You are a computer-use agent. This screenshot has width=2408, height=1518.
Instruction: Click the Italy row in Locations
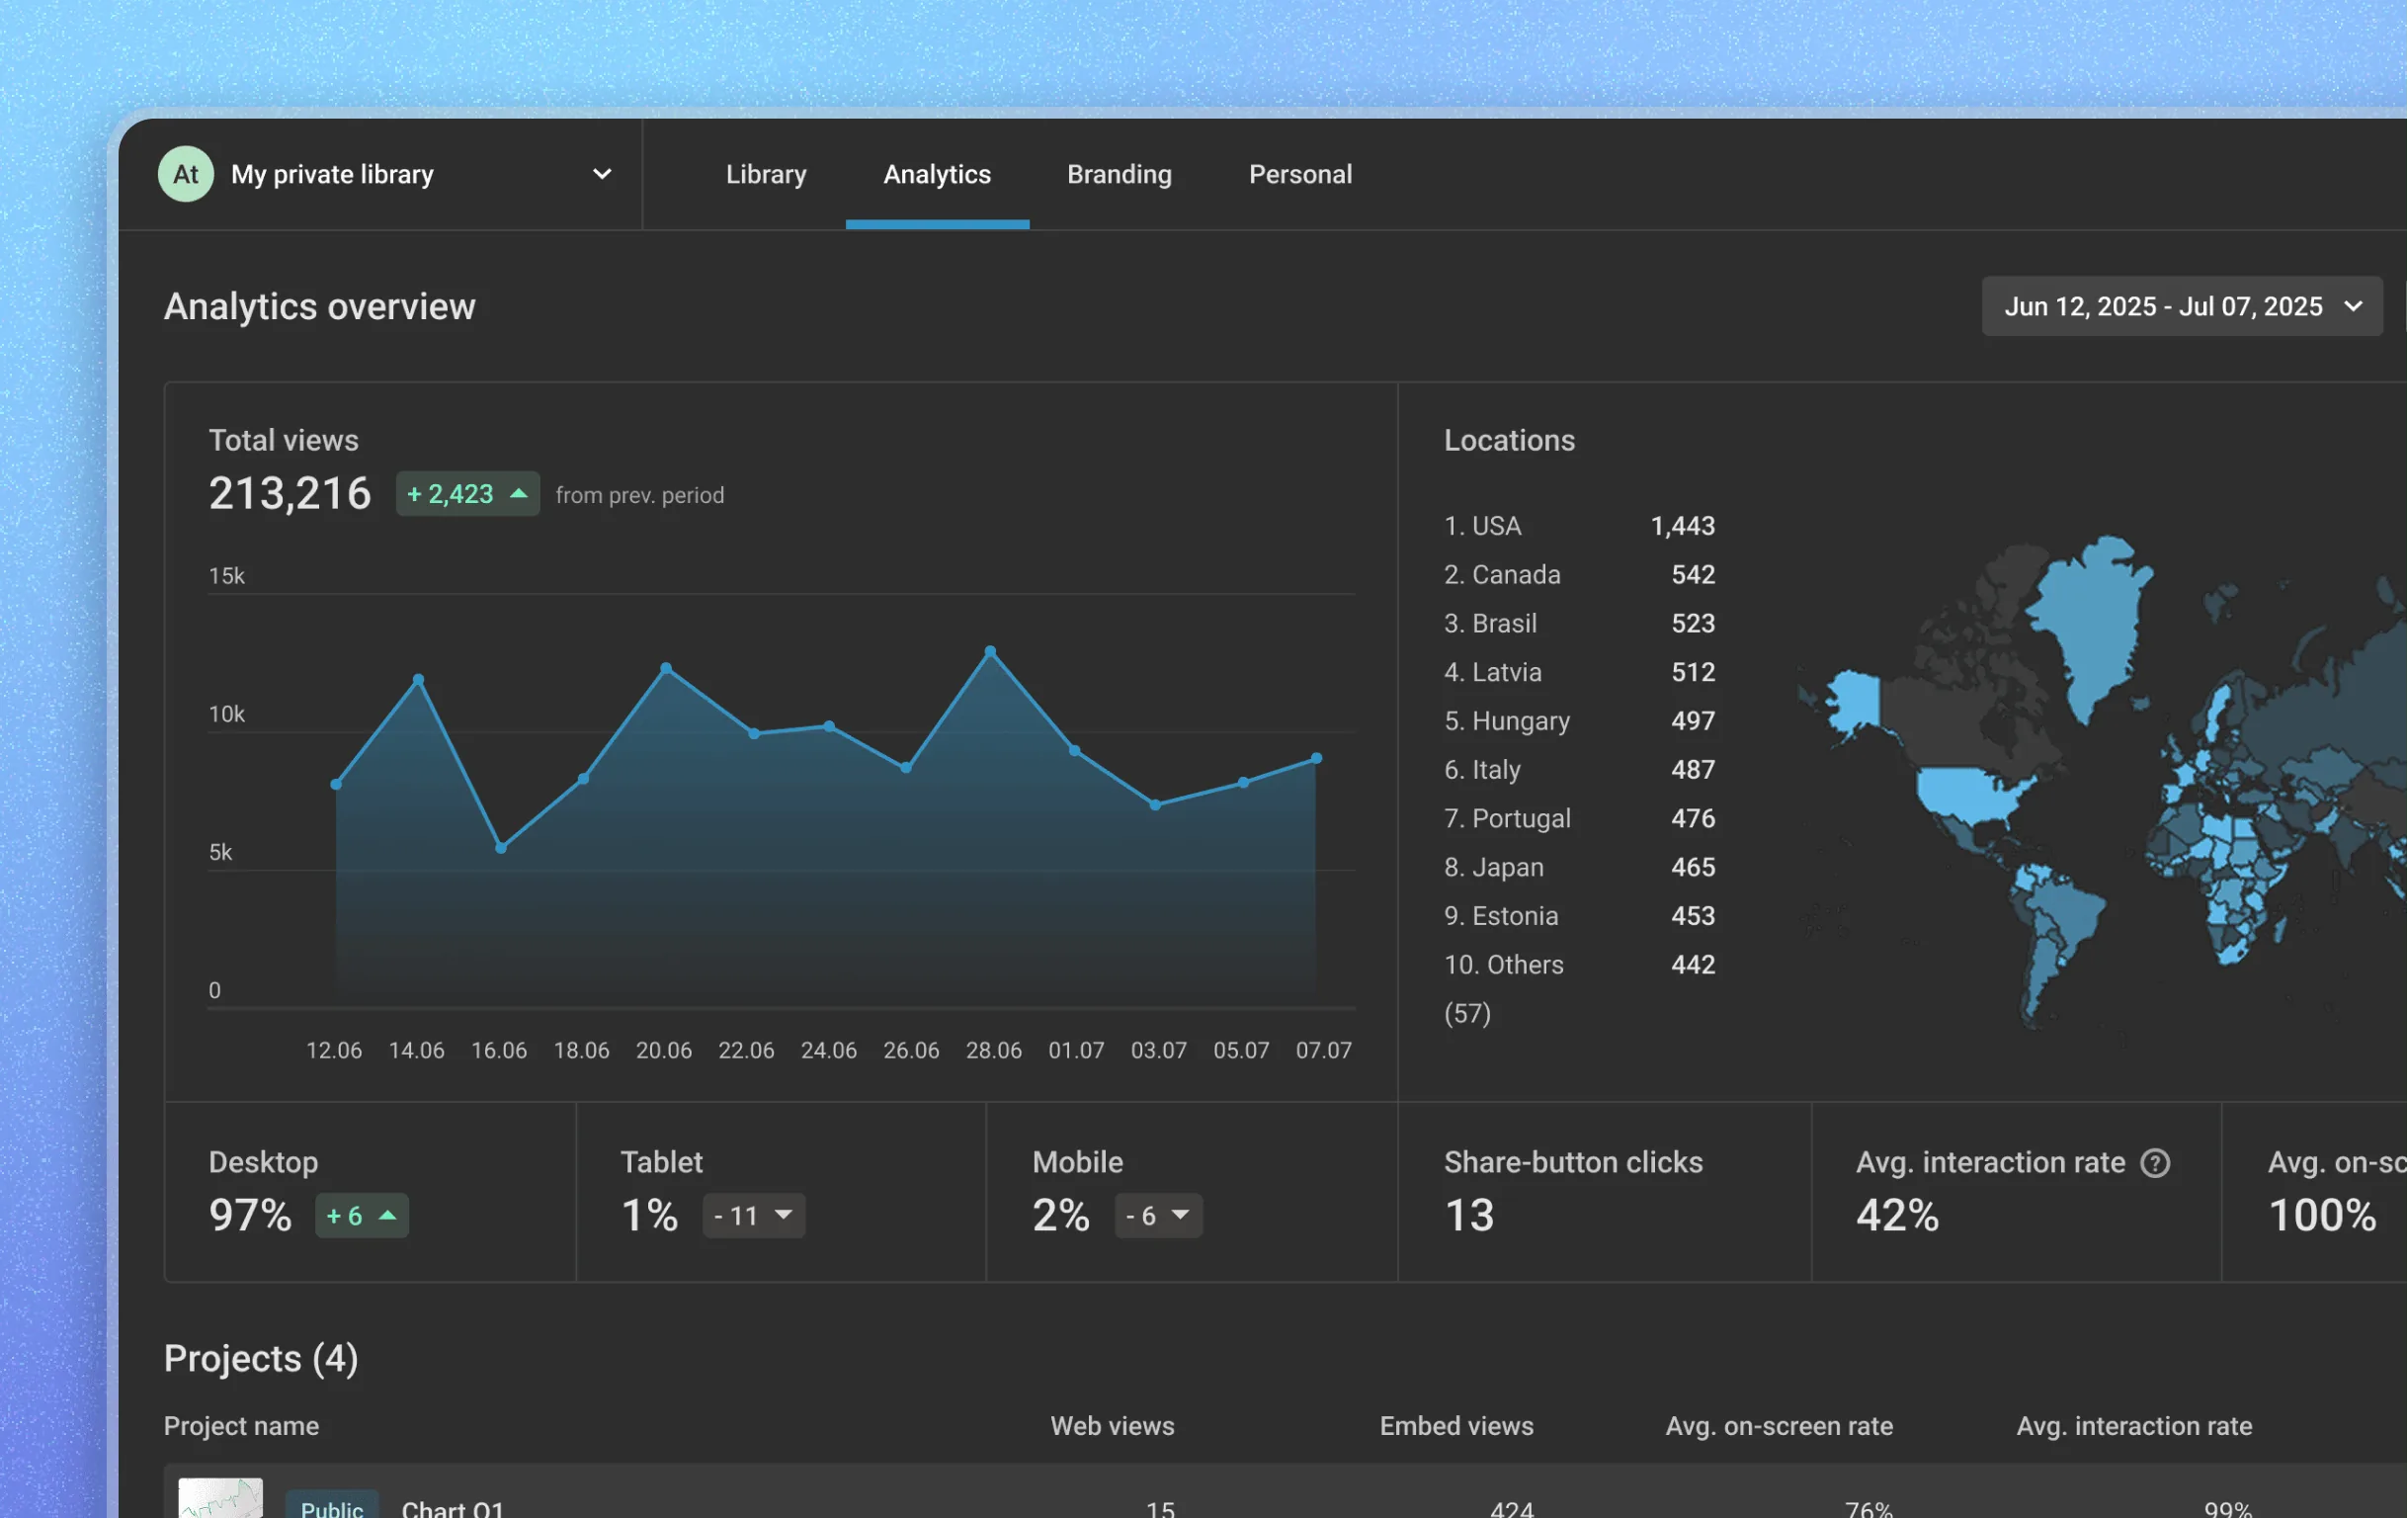click(1580, 770)
